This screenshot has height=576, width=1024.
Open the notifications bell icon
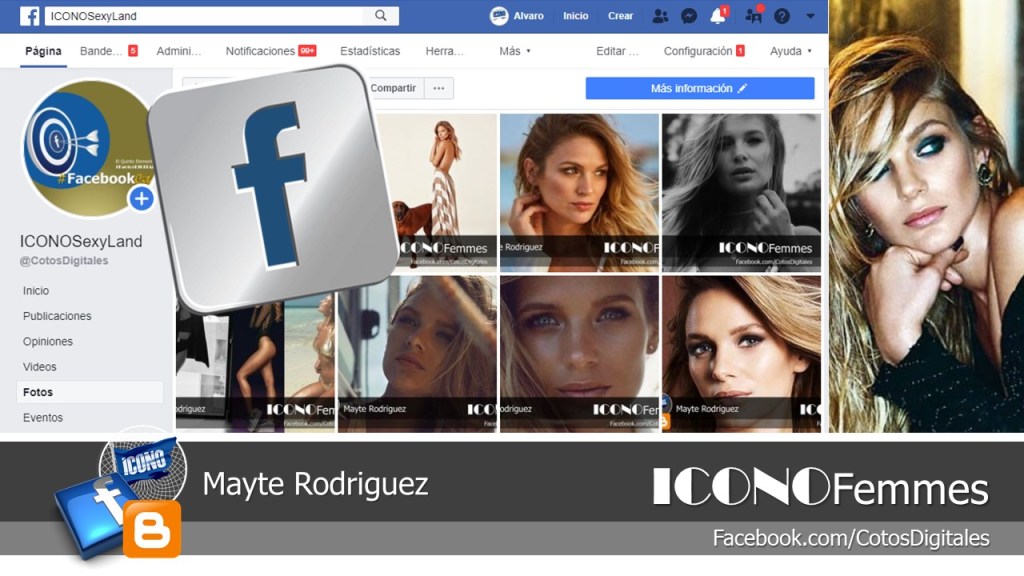(718, 16)
